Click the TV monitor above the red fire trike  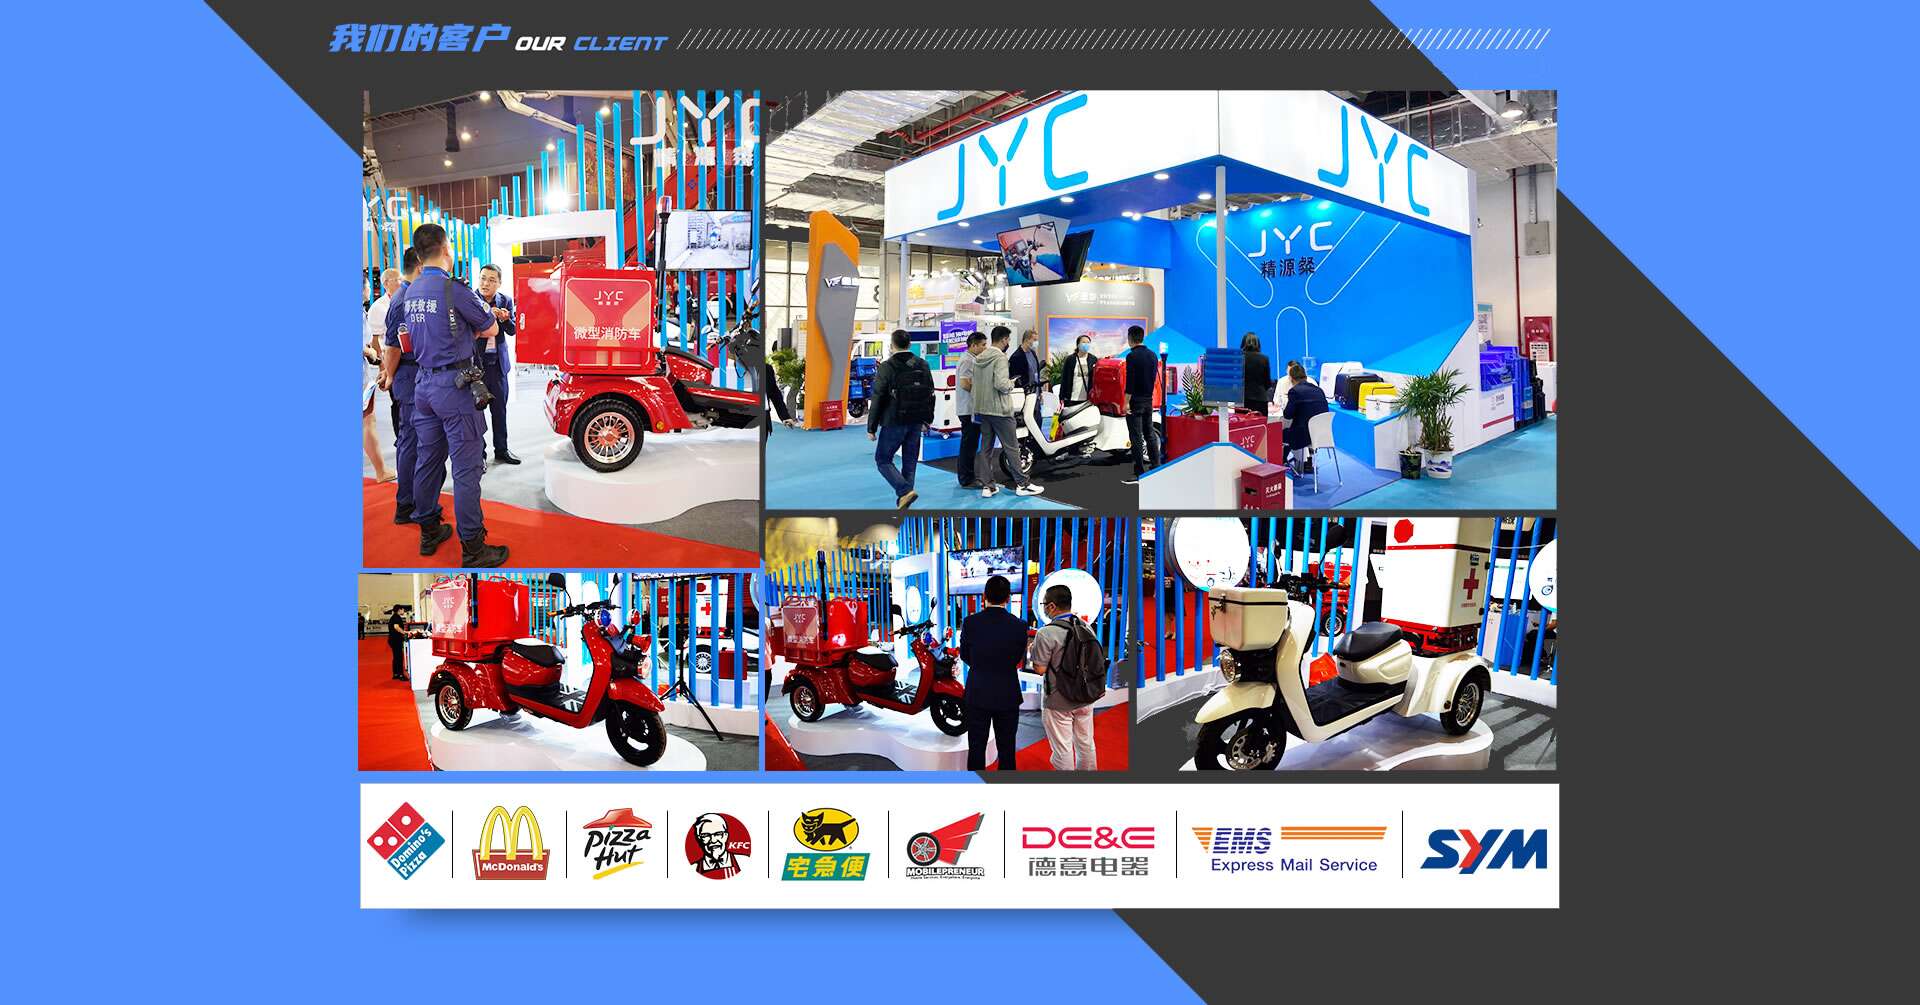click(x=708, y=239)
